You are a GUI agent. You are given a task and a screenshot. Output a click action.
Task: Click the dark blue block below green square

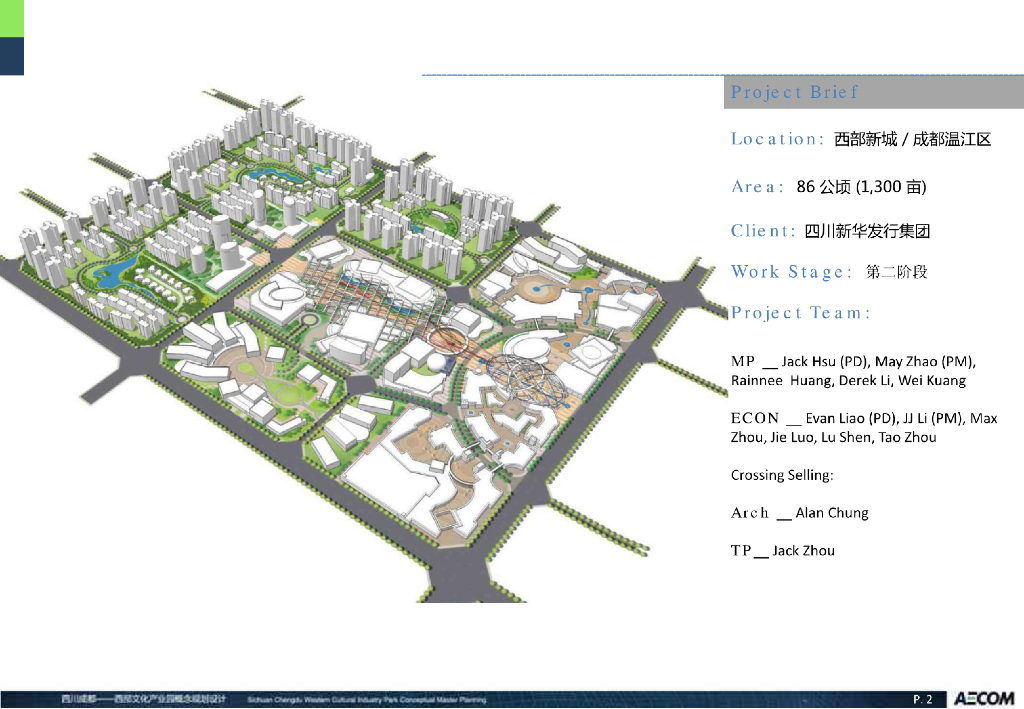pyautogui.click(x=11, y=57)
